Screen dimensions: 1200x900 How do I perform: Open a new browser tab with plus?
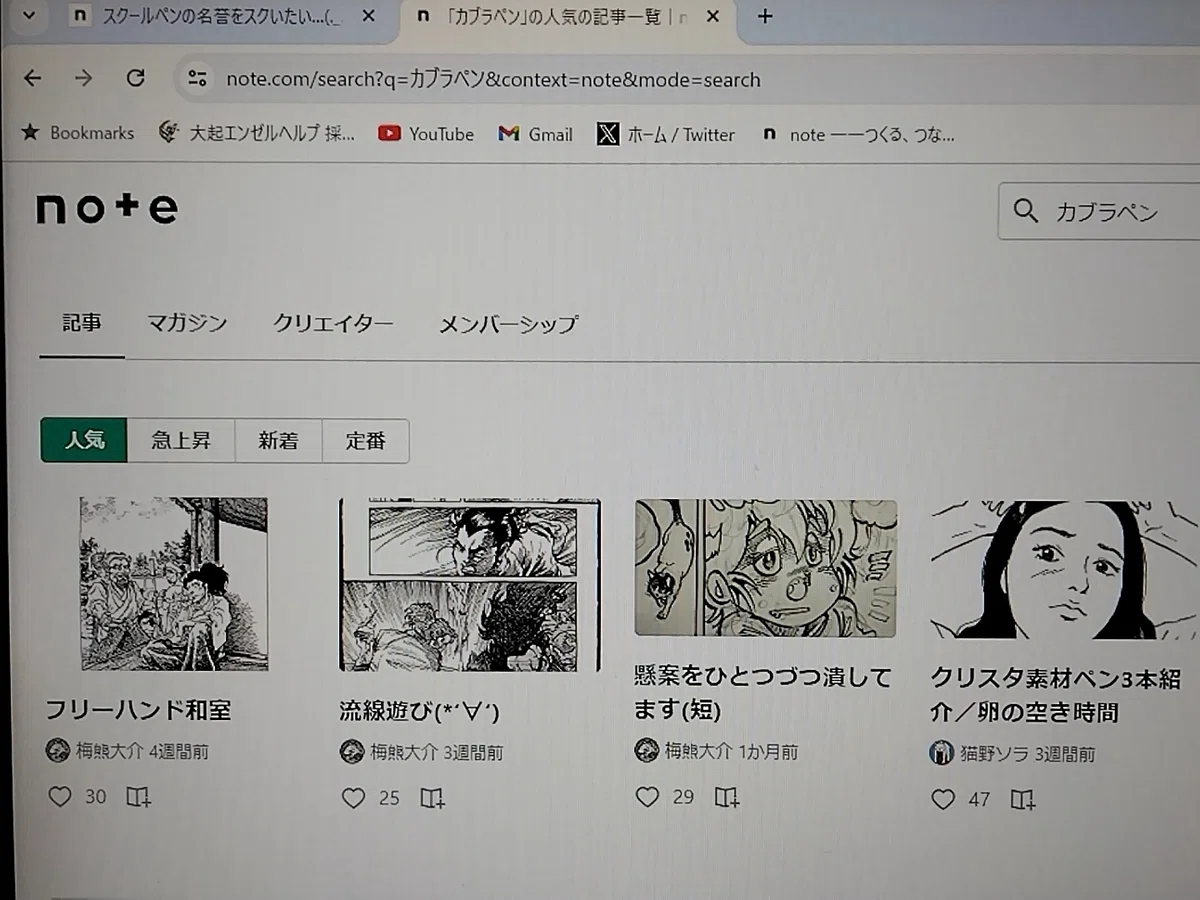(x=765, y=16)
